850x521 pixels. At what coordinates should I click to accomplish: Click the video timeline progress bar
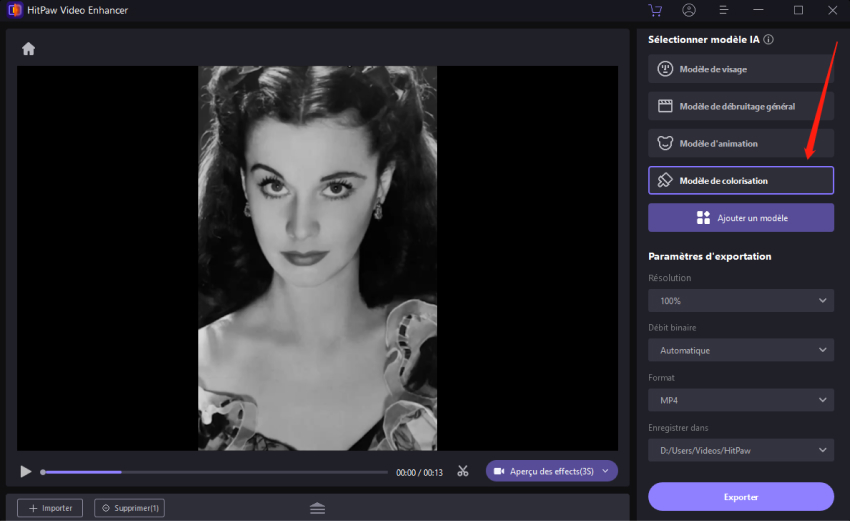click(x=214, y=472)
